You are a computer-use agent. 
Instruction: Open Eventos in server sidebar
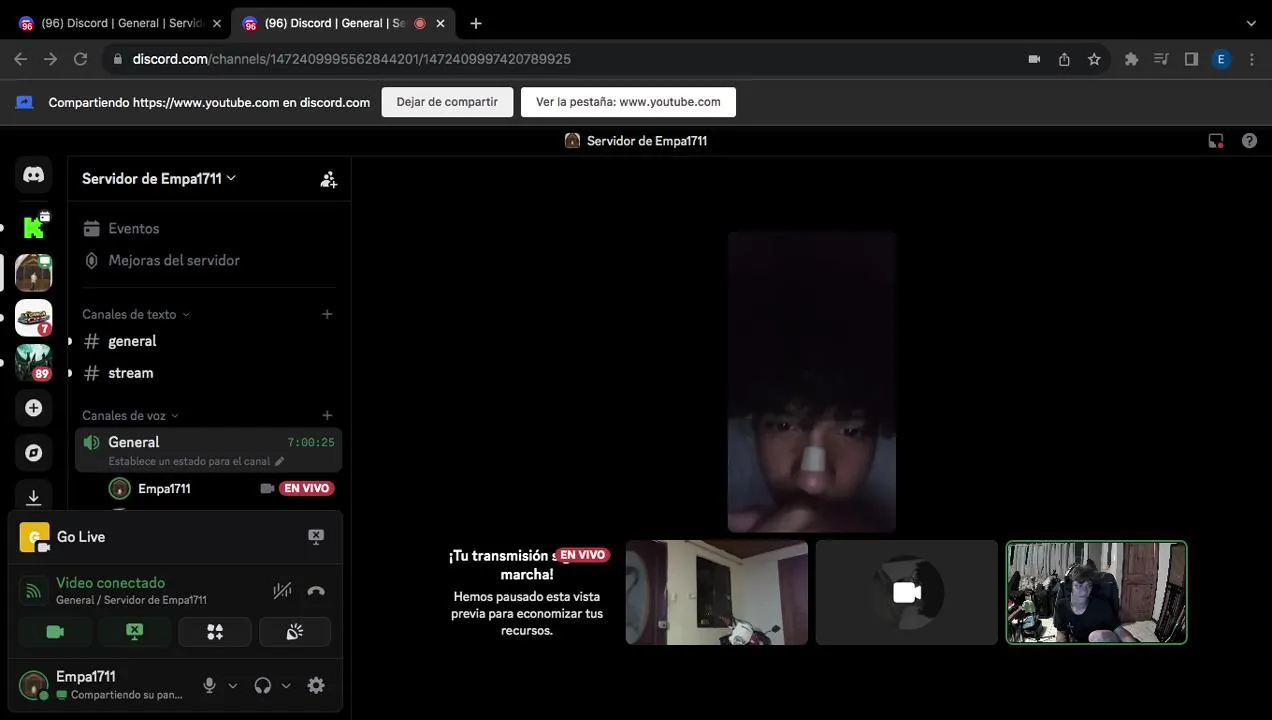(208, 228)
